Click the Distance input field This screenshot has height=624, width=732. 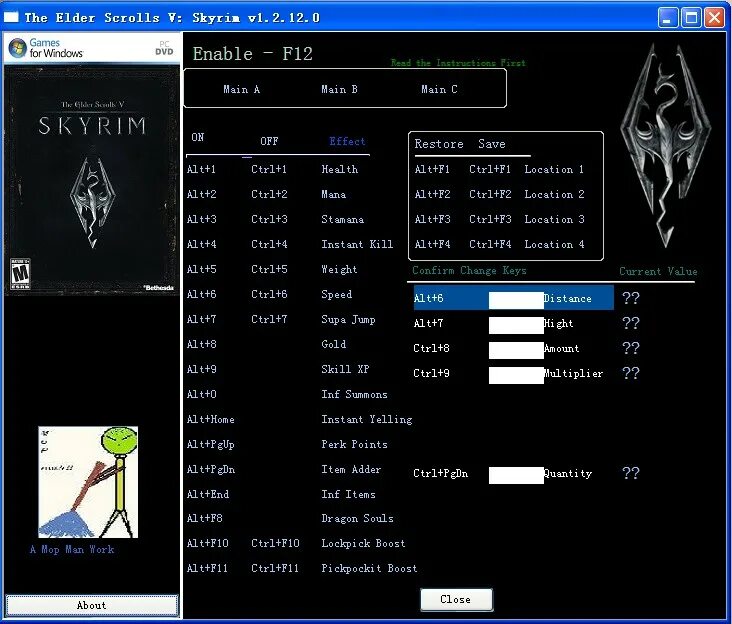[x=516, y=300]
